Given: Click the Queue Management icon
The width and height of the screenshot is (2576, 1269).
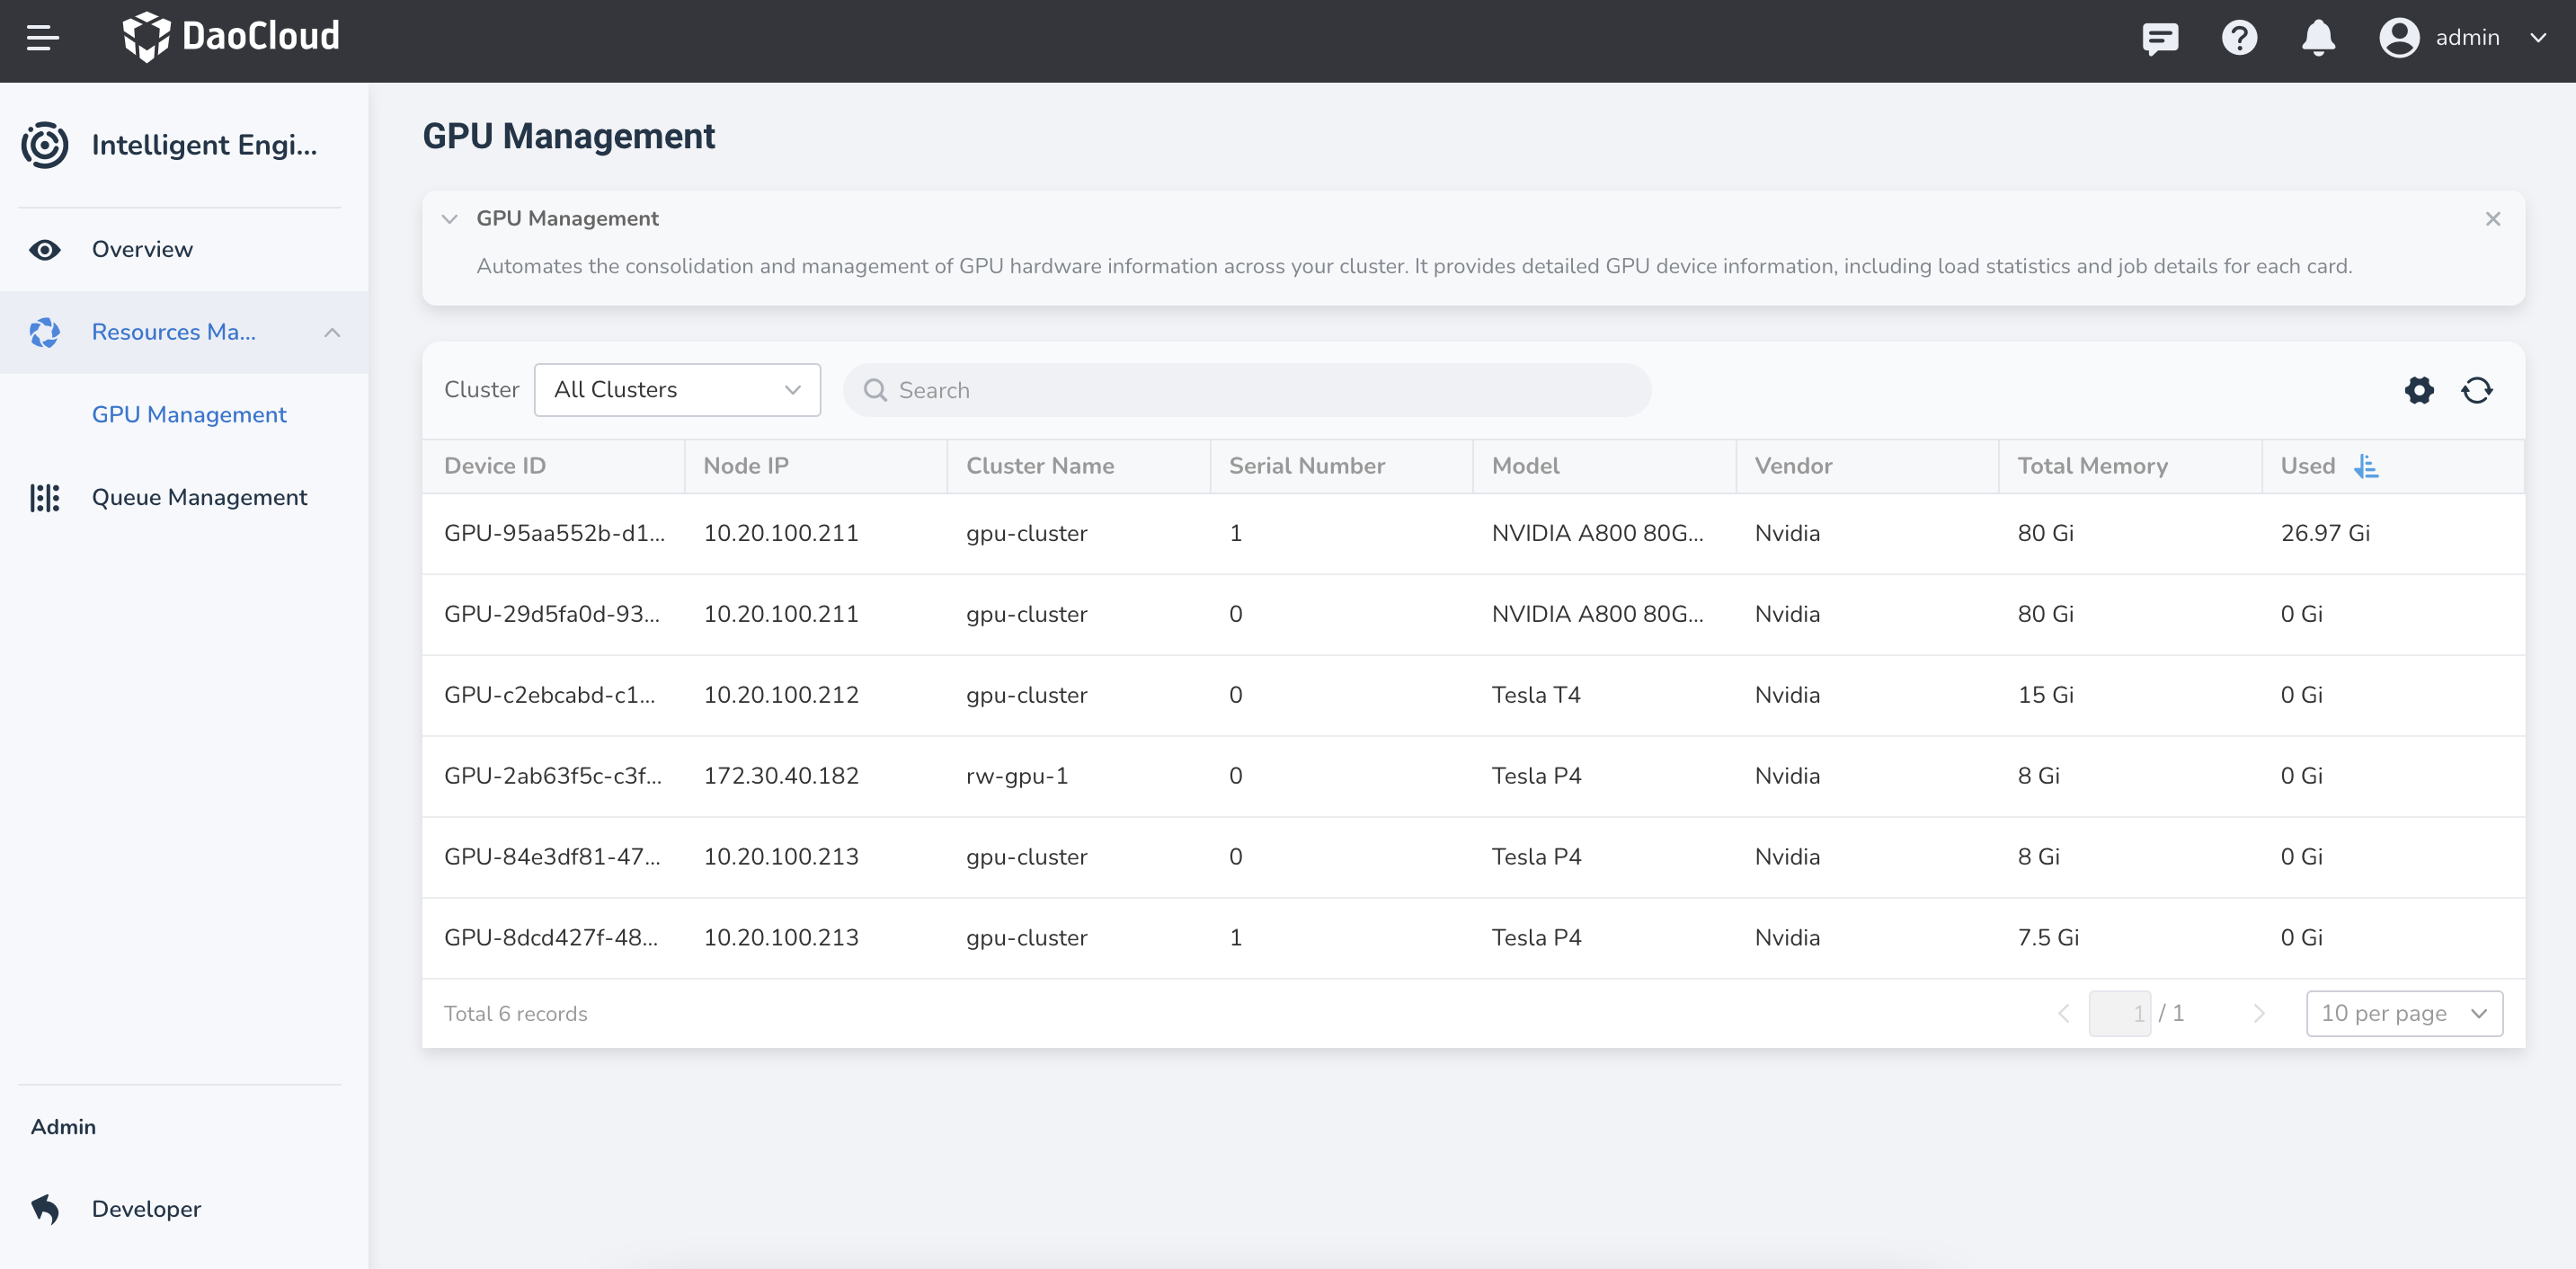Looking at the screenshot, I should (x=44, y=497).
